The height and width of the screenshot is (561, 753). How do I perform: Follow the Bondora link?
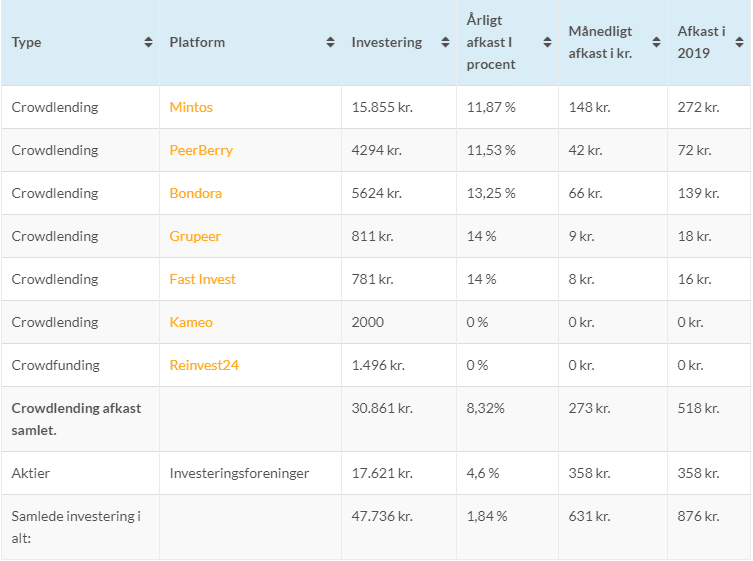tap(196, 193)
